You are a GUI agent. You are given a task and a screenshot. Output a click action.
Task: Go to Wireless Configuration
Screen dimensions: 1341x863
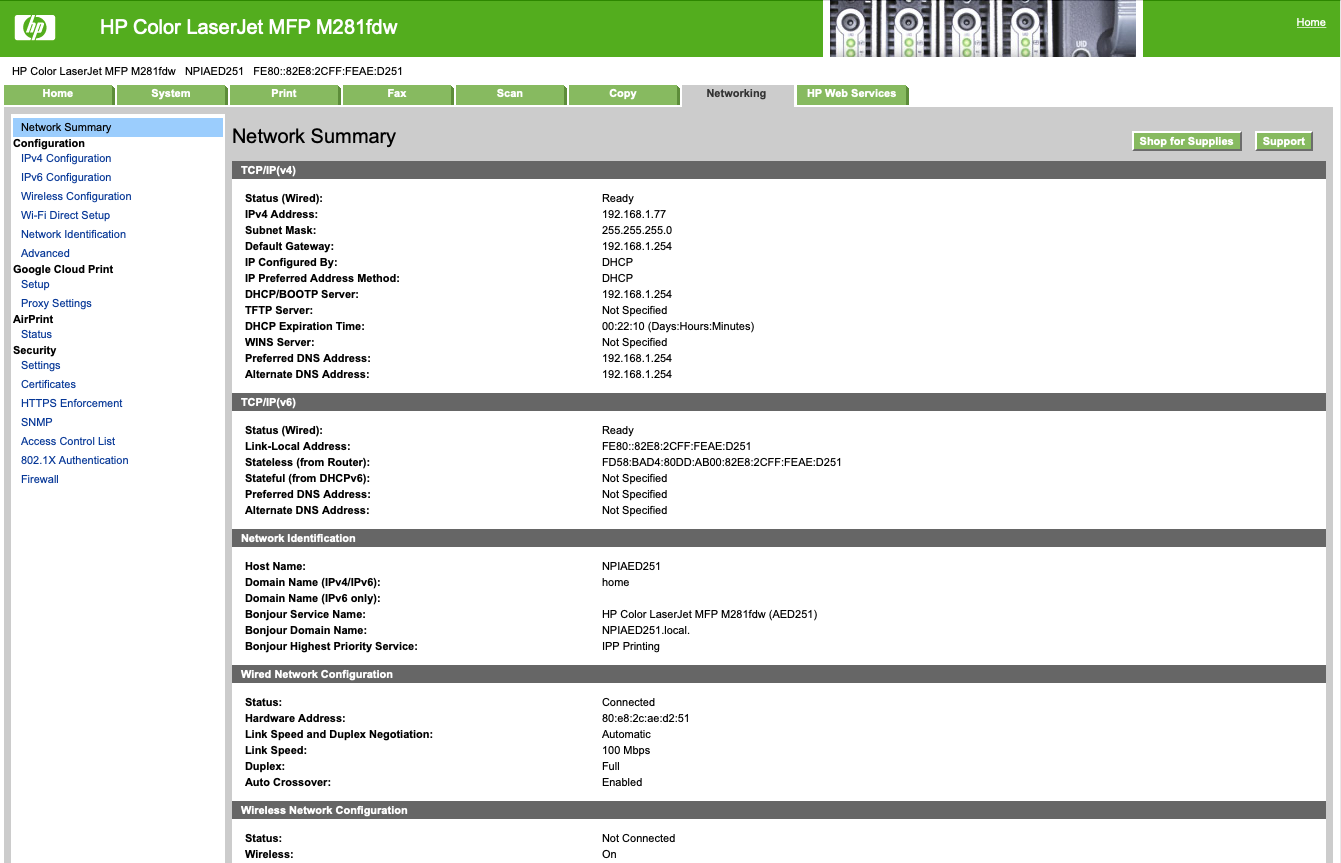pos(76,196)
